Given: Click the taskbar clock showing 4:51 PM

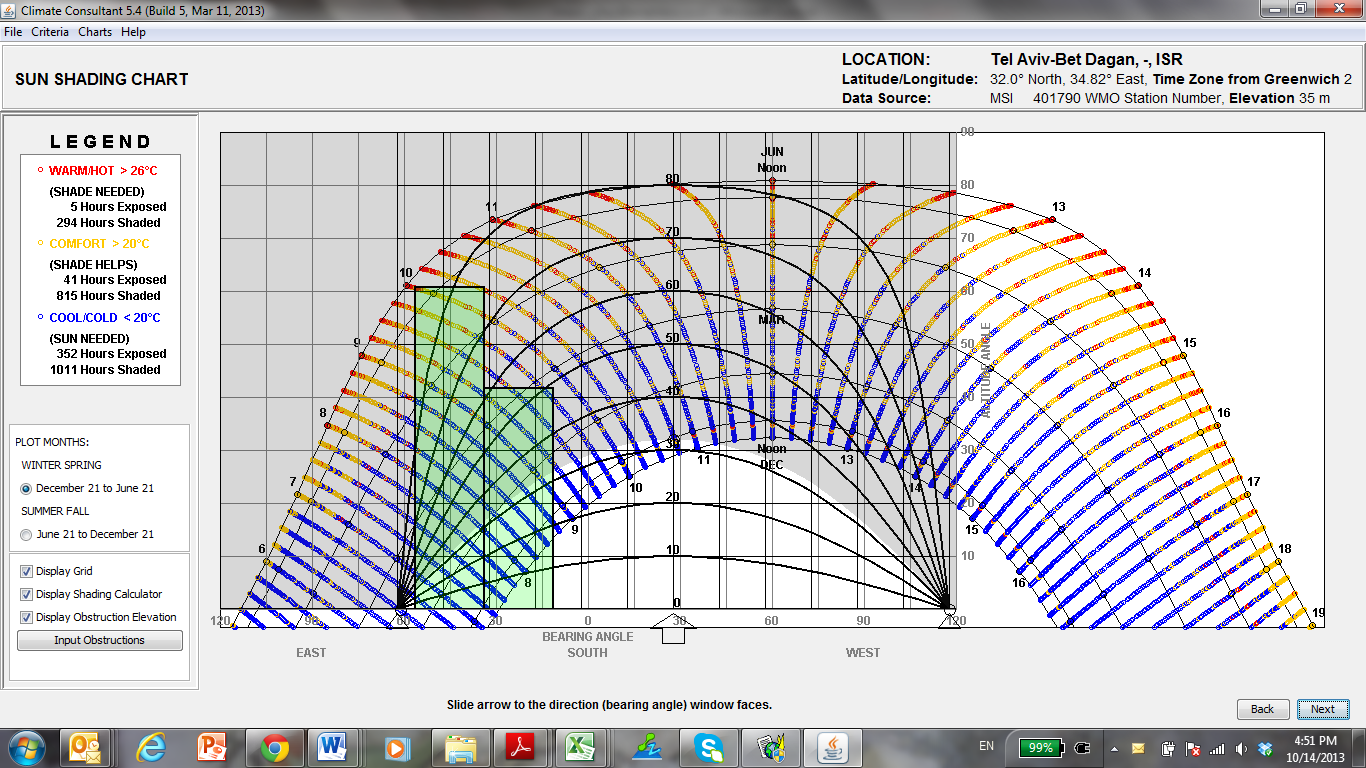Looking at the screenshot, I should pos(1317,748).
